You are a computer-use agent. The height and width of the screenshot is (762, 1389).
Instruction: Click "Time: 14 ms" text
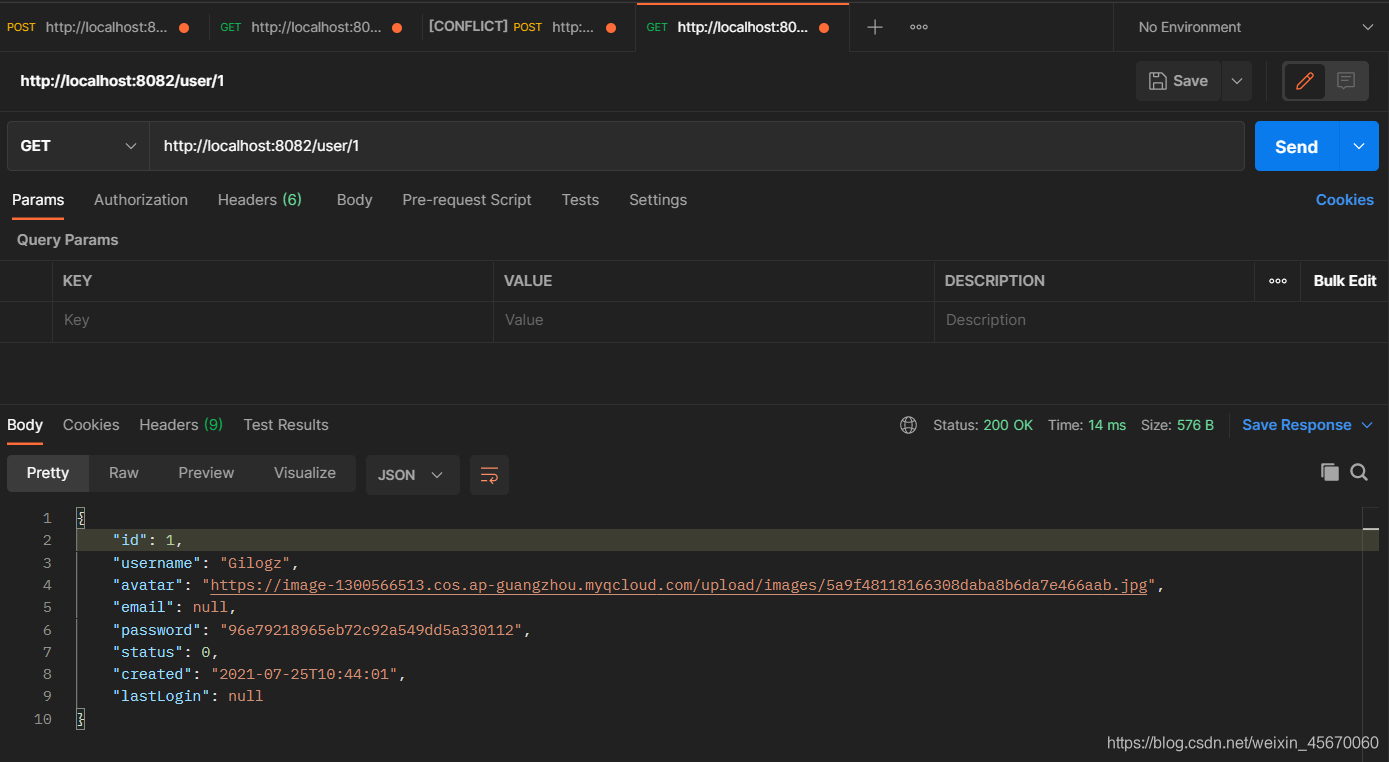[1087, 425]
